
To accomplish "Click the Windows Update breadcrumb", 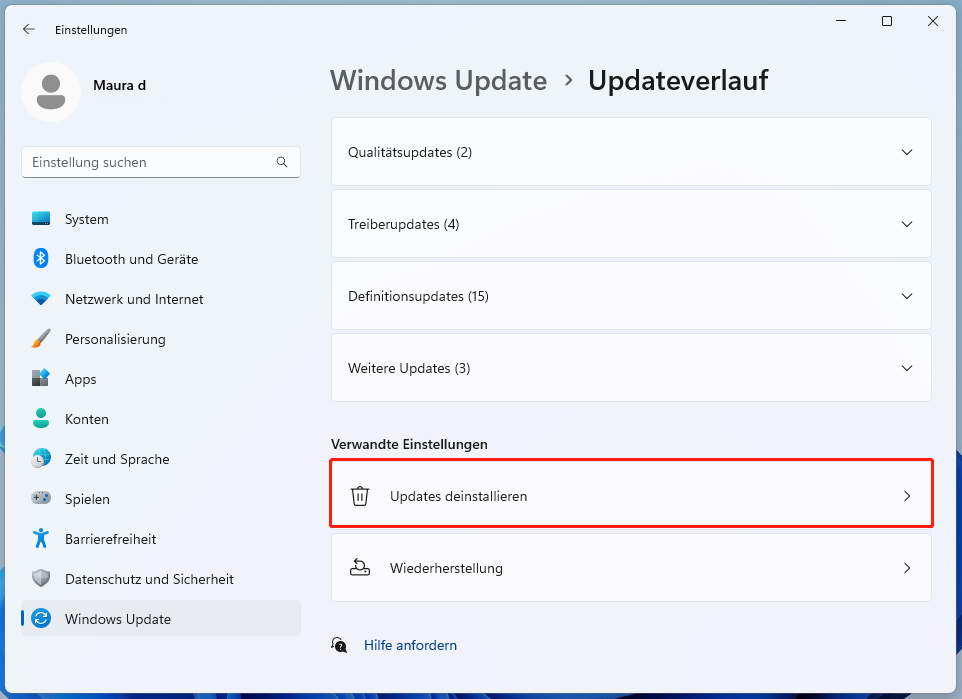I will pyautogui.click(x=438, y=80).
